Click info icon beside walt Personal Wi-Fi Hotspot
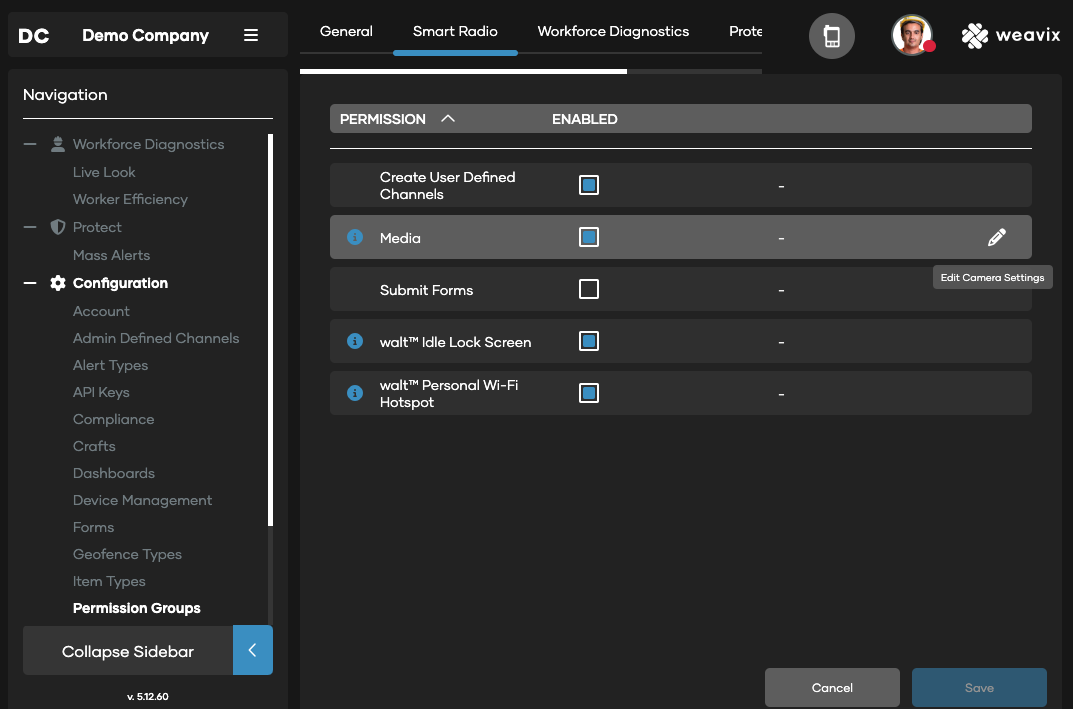 354,393
